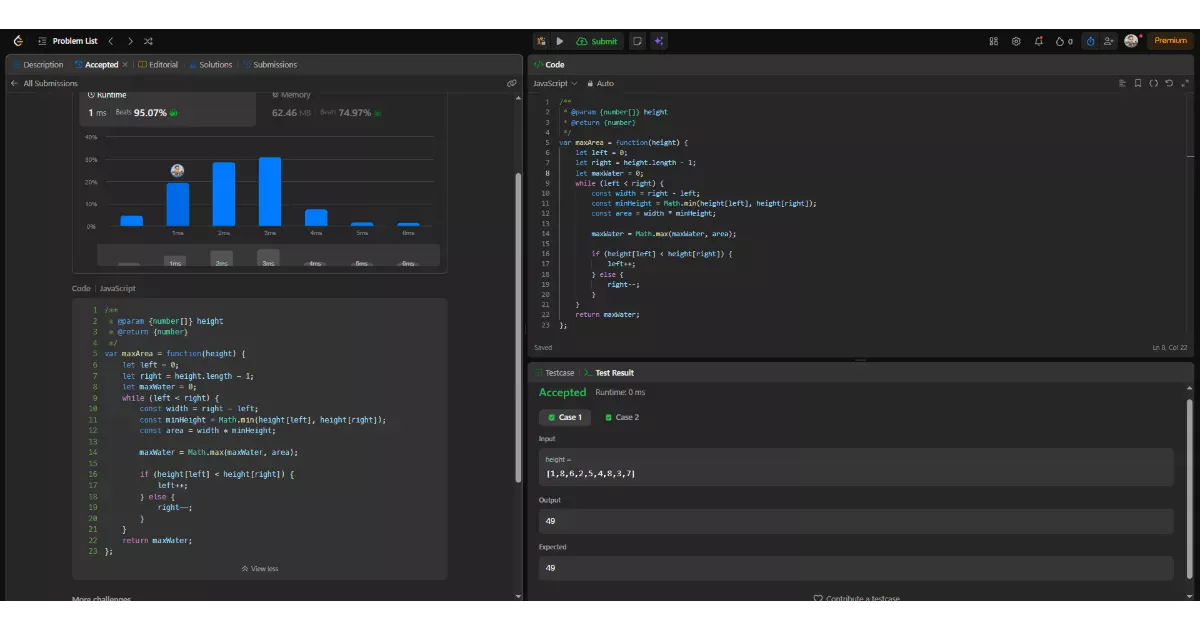Open settings gear in top bar

click(x=1016, y=41)
